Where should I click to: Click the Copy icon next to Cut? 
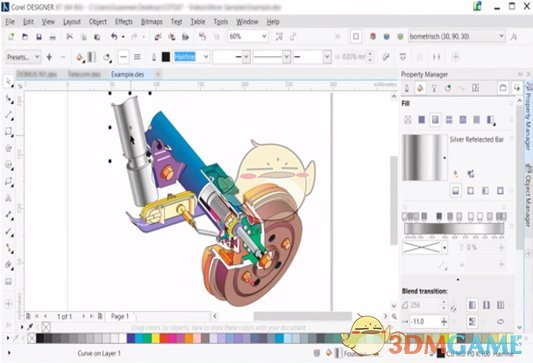point(84,37)
